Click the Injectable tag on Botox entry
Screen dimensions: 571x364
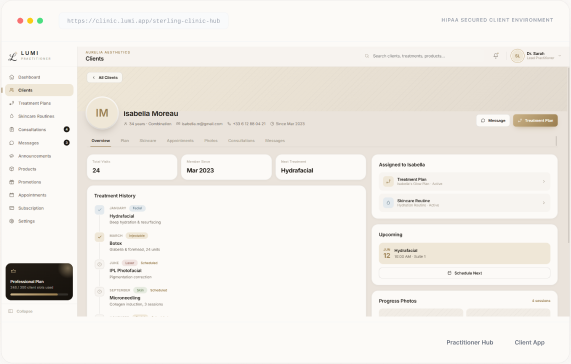click(137, 236)
